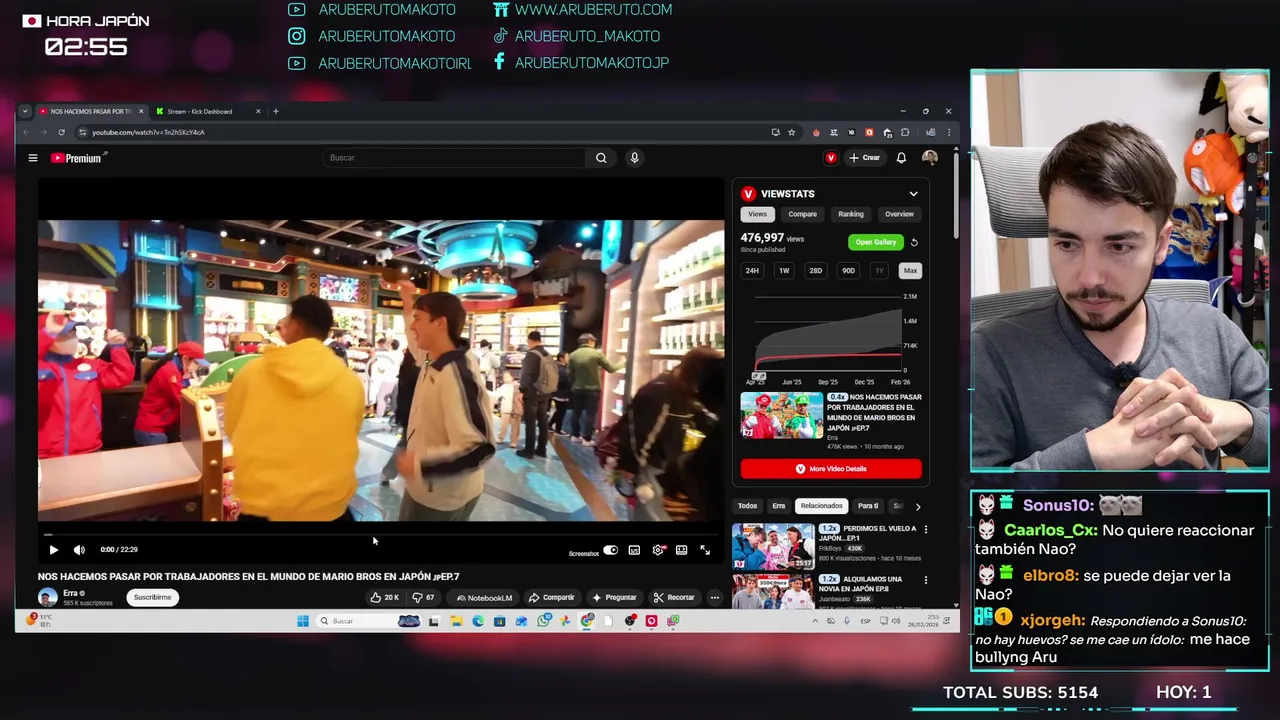Viewport: 1280px width, 720px height.
Task: Refresh ViewStats data icon
Action: [914, 242]
